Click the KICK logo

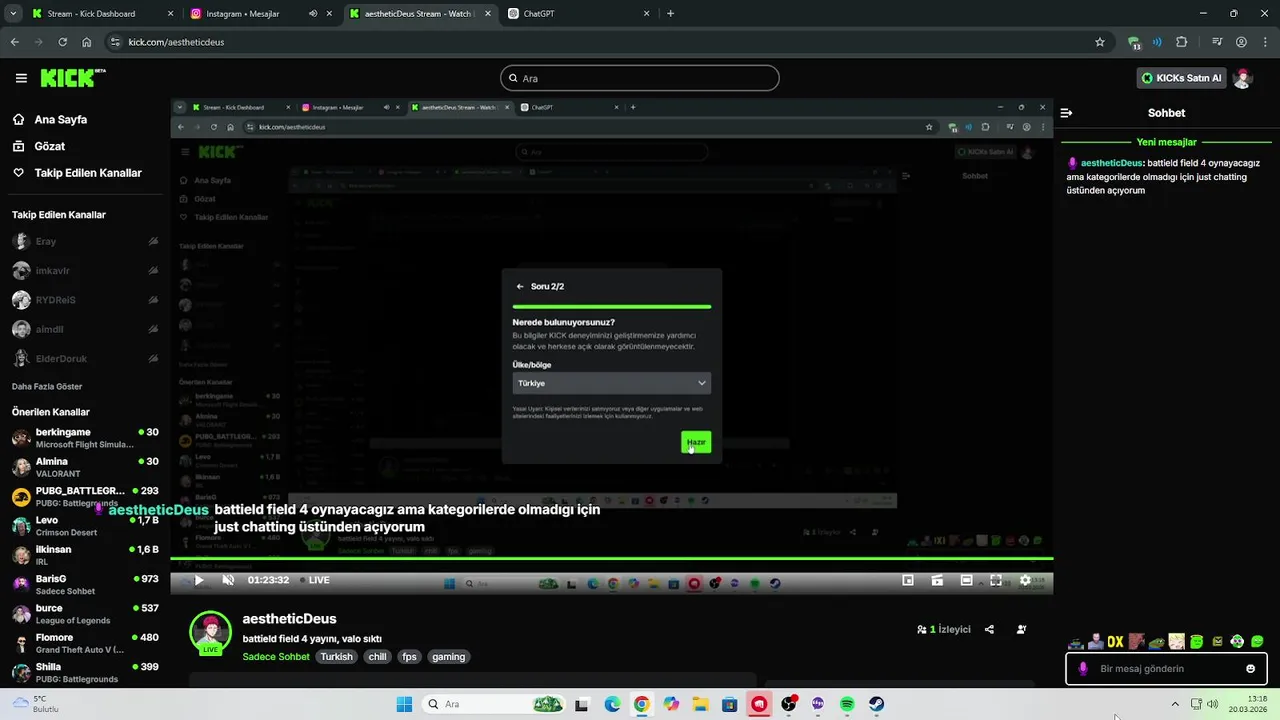click(x=73, y=78)
